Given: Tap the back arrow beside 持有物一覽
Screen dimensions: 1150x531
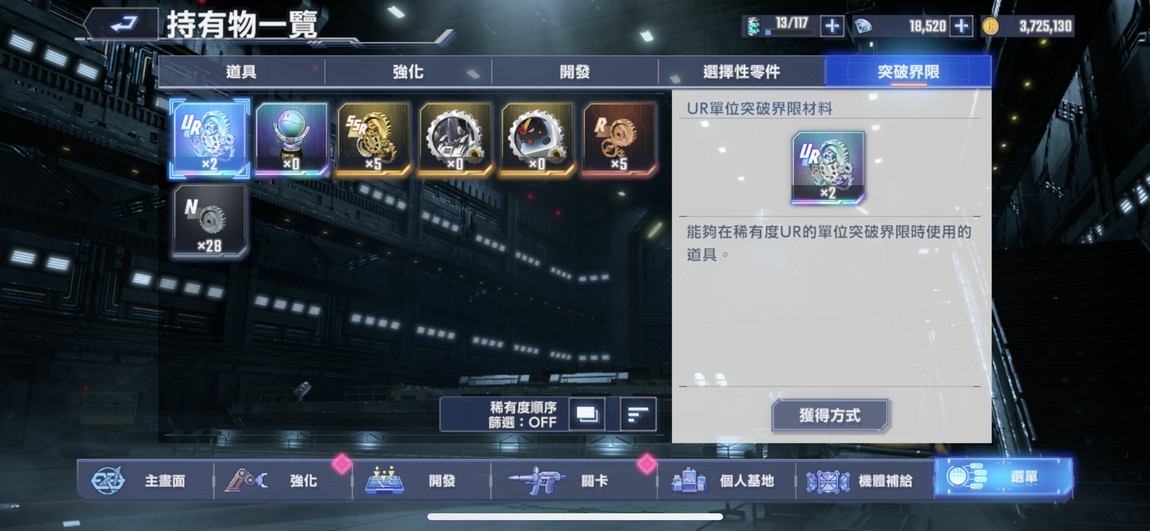Looking at the screenshot, I should 122,25.
